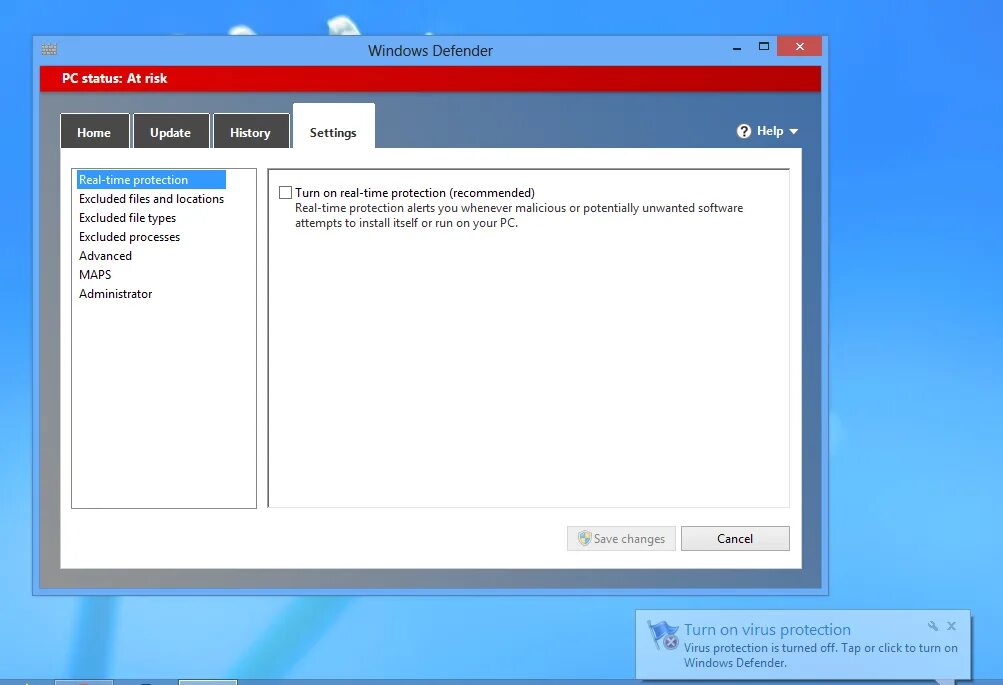Open Excluded file types setting

[x=127, y=218]
